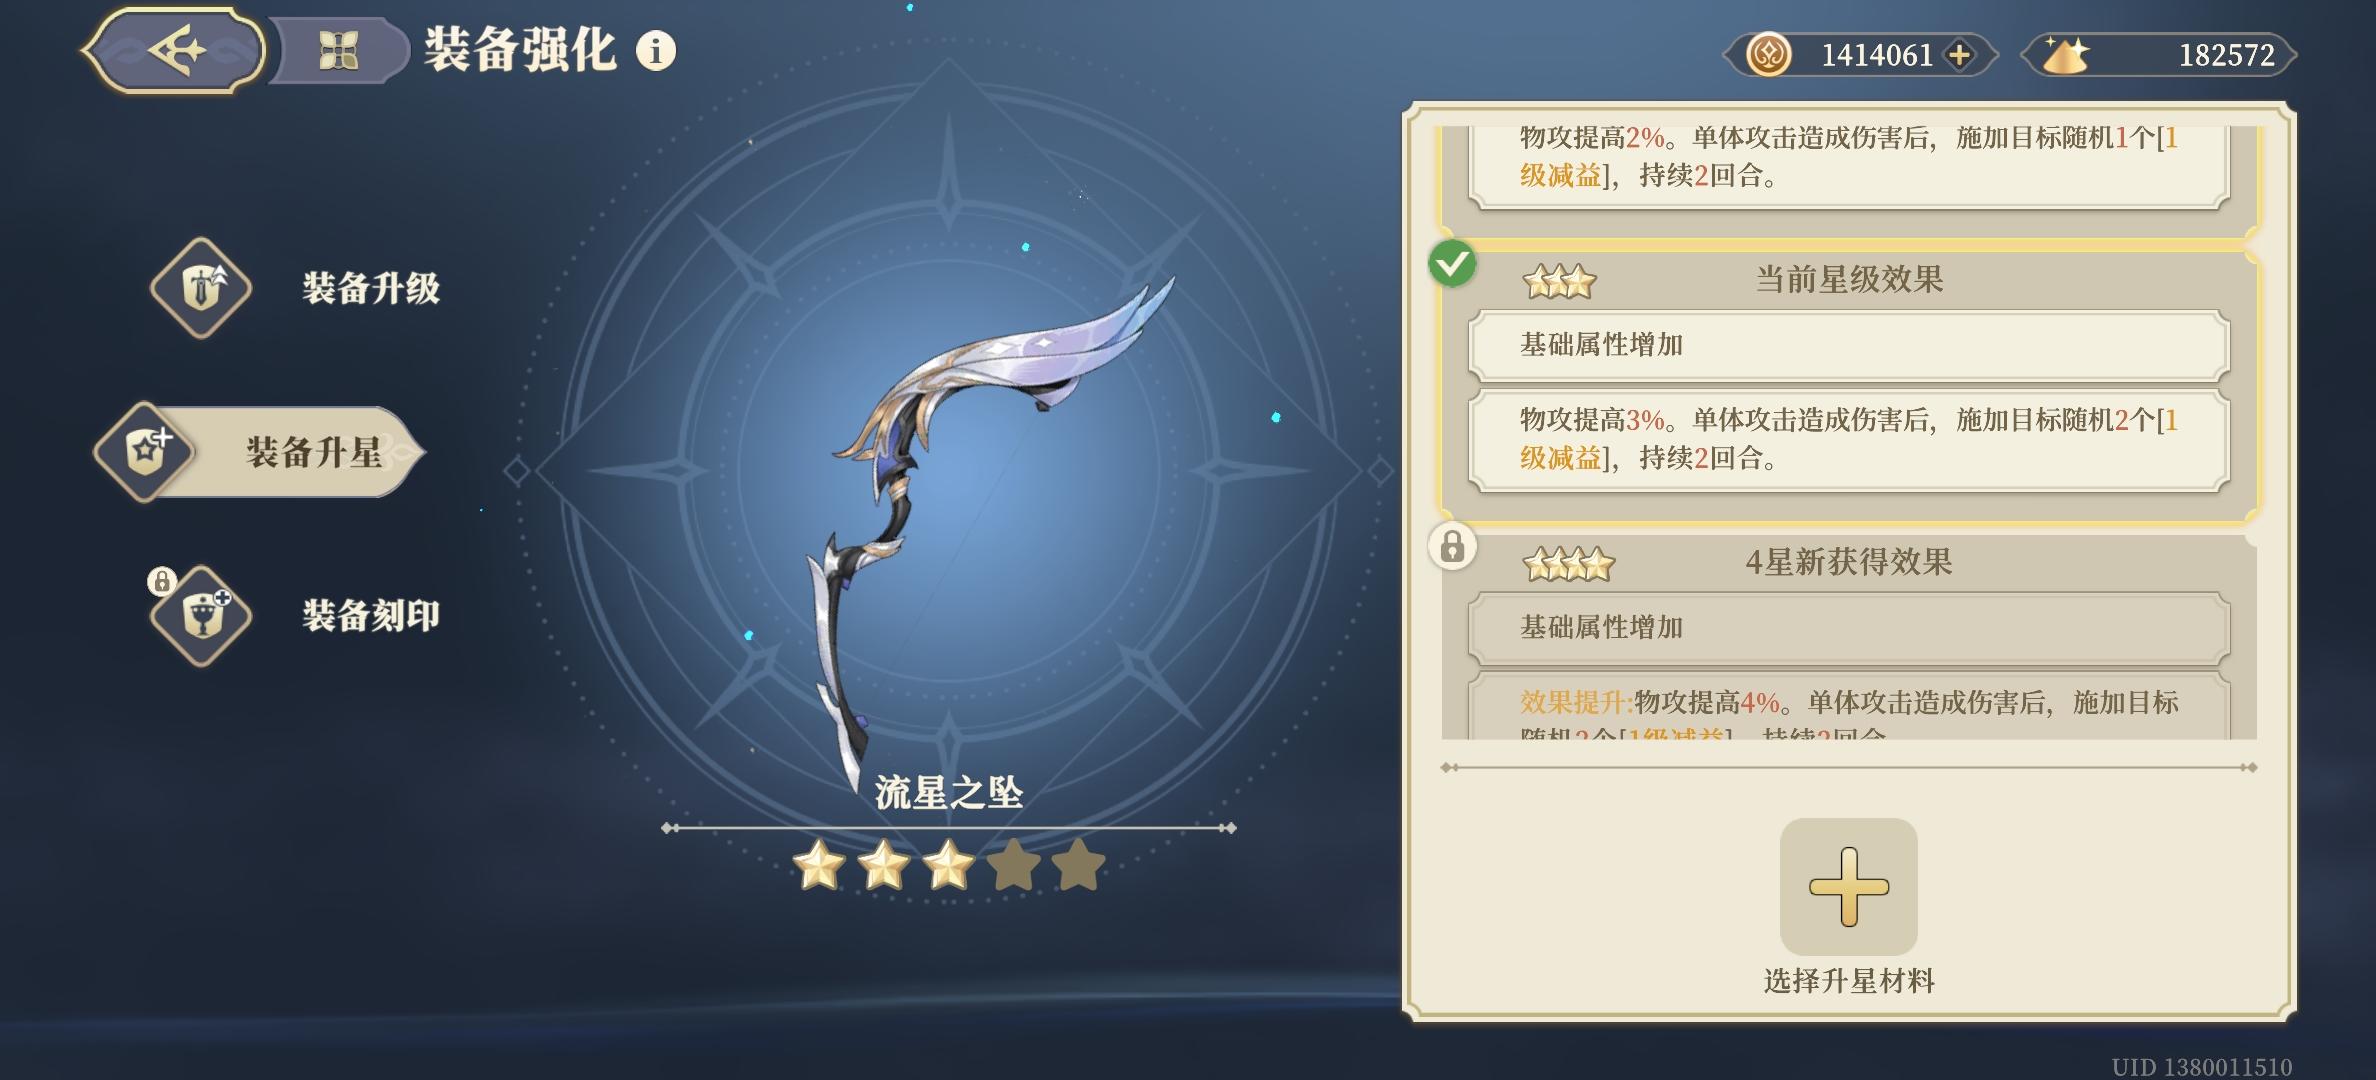Show info next to 装备强化 title
This screenshot has width=2376, height=1080.
(x=656, y=50)
